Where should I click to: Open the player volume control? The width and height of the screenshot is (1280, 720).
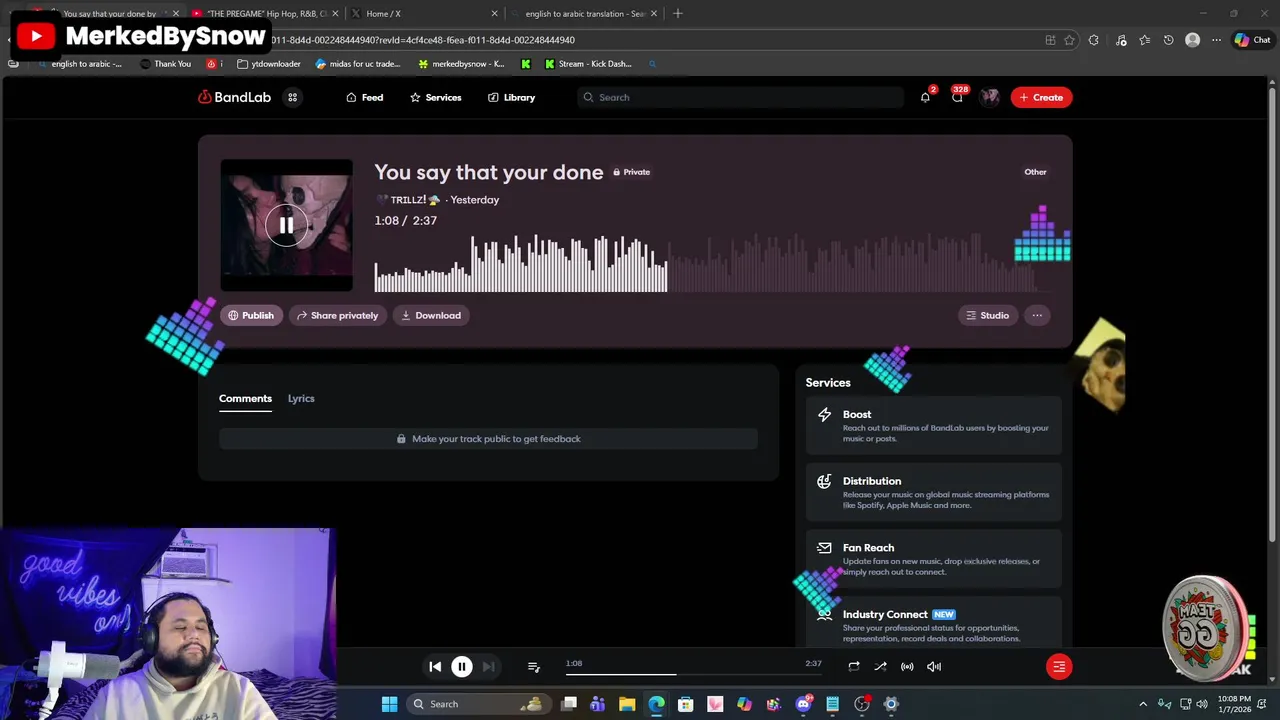pos(934,666)
